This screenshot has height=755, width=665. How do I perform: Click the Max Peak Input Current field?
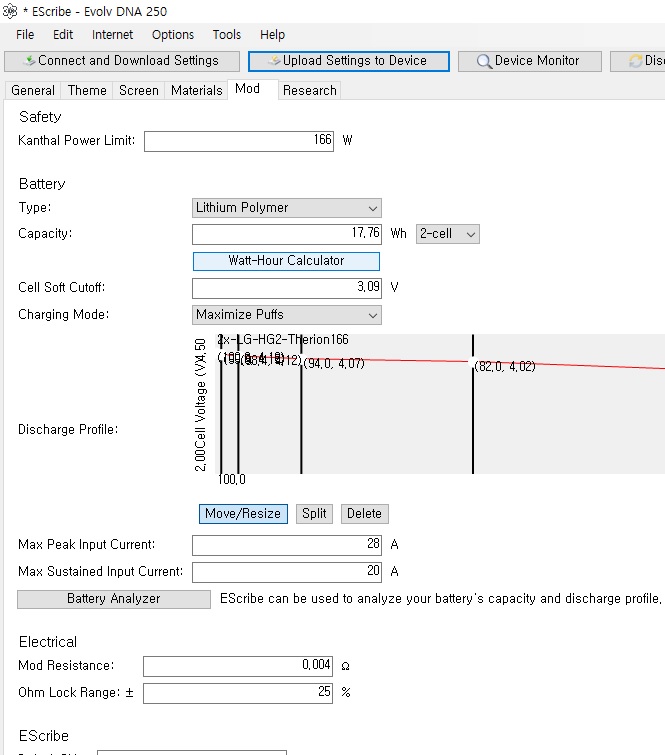[287, 545]
